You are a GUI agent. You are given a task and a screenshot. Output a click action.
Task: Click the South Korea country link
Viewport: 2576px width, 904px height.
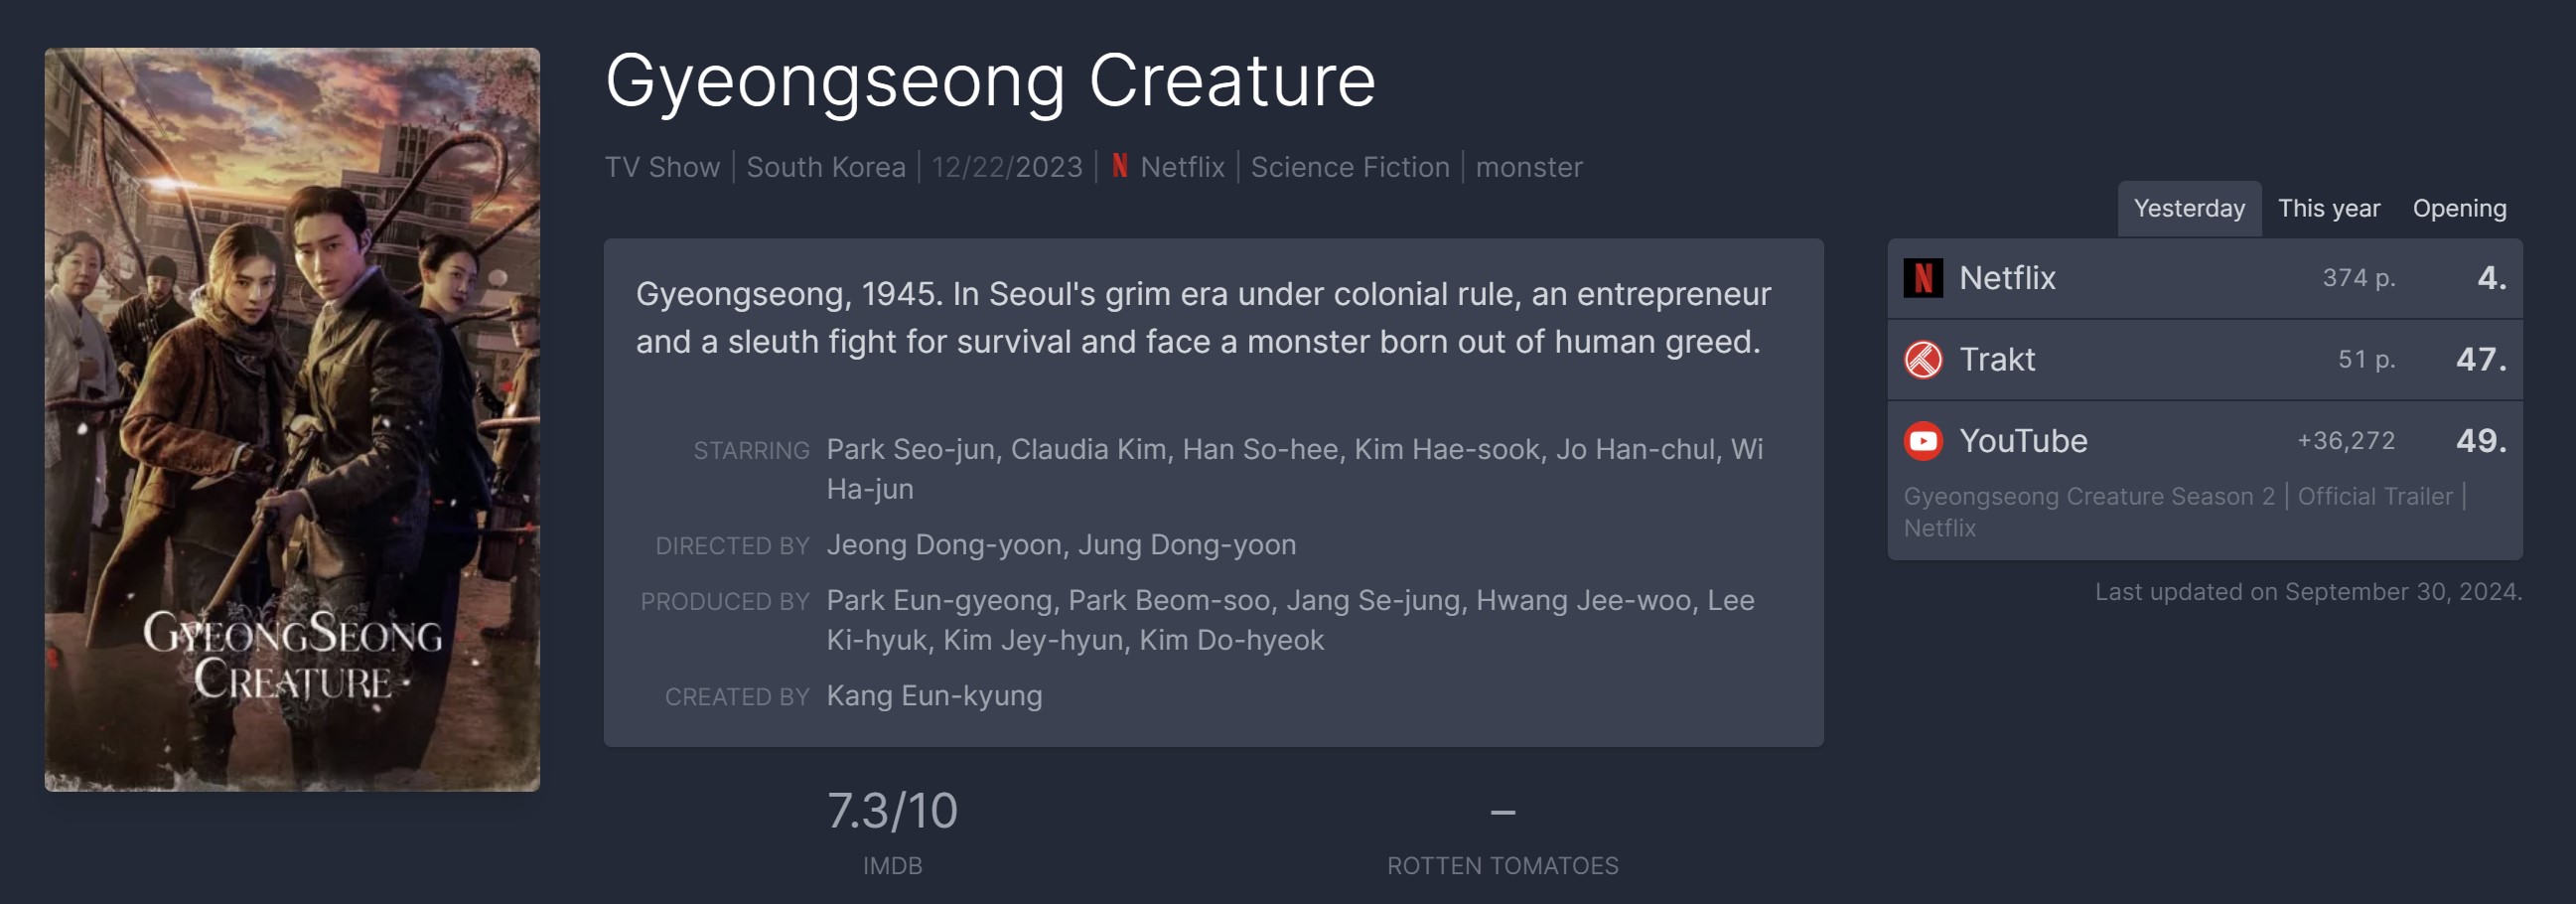(825, 167)
